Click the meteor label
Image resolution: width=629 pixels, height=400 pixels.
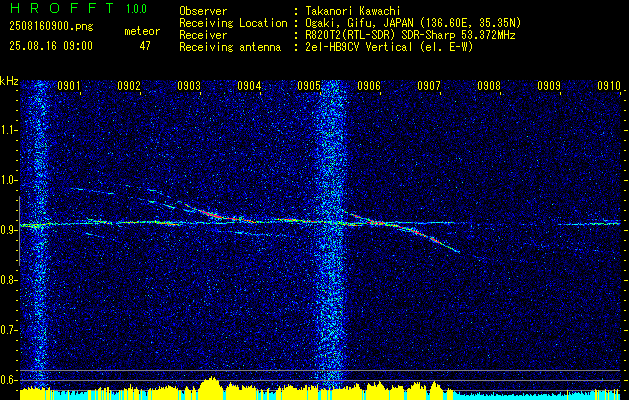[x=142, y=31]
